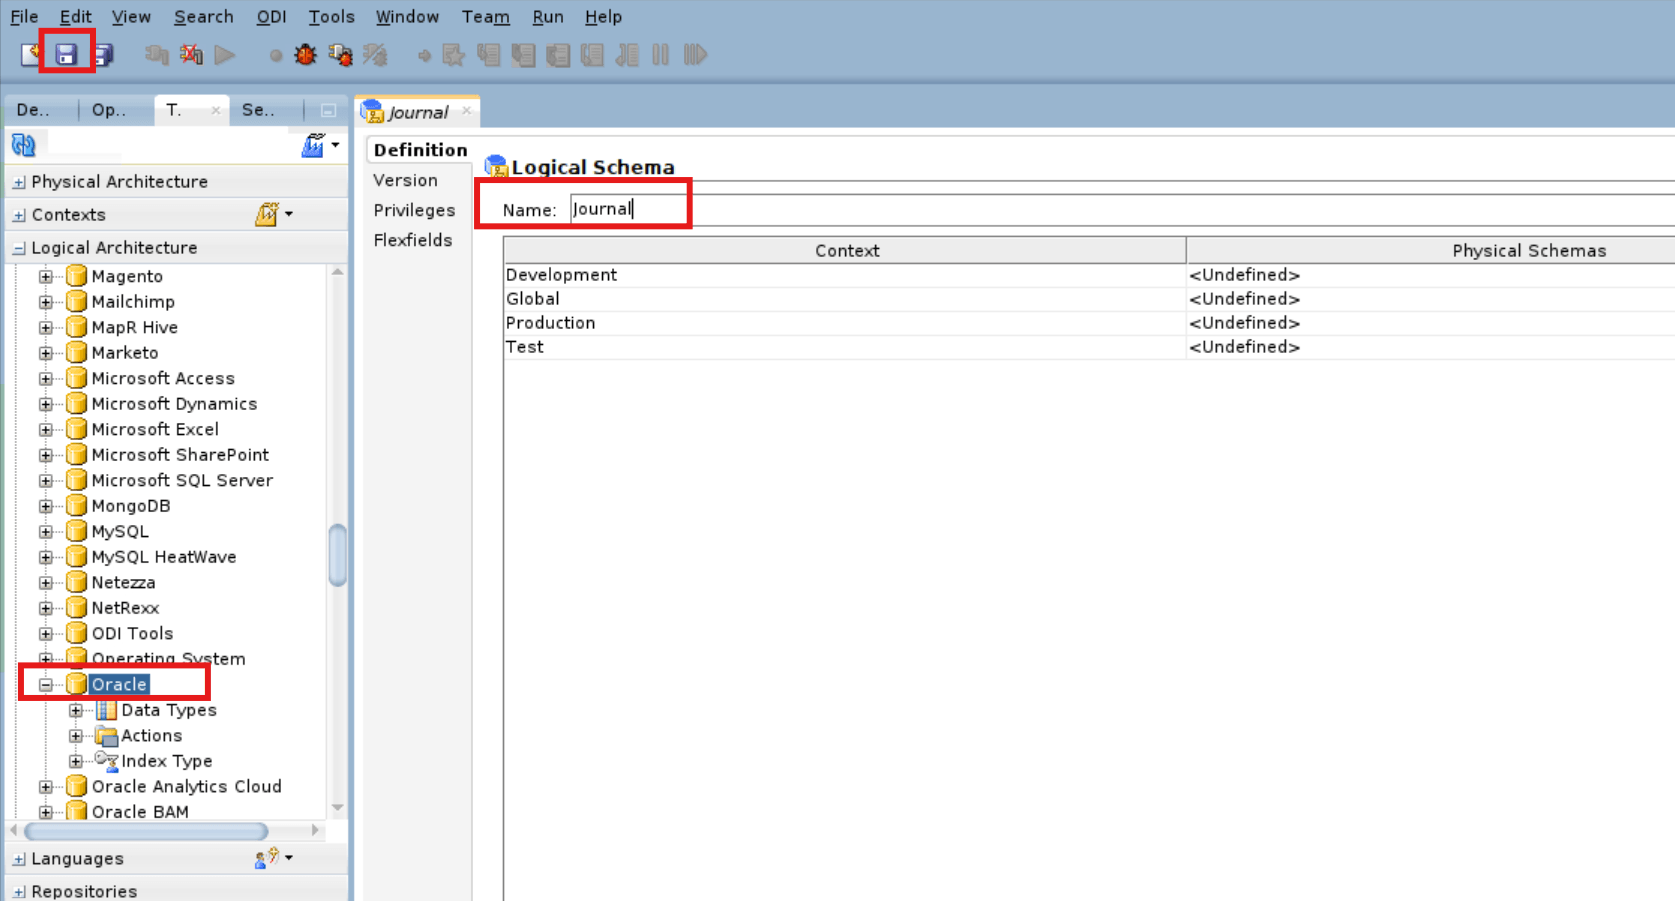The image size is (1675, 901).
Task: Open the ODI menu
Action: pyautogui.click(x=271, y=16)
